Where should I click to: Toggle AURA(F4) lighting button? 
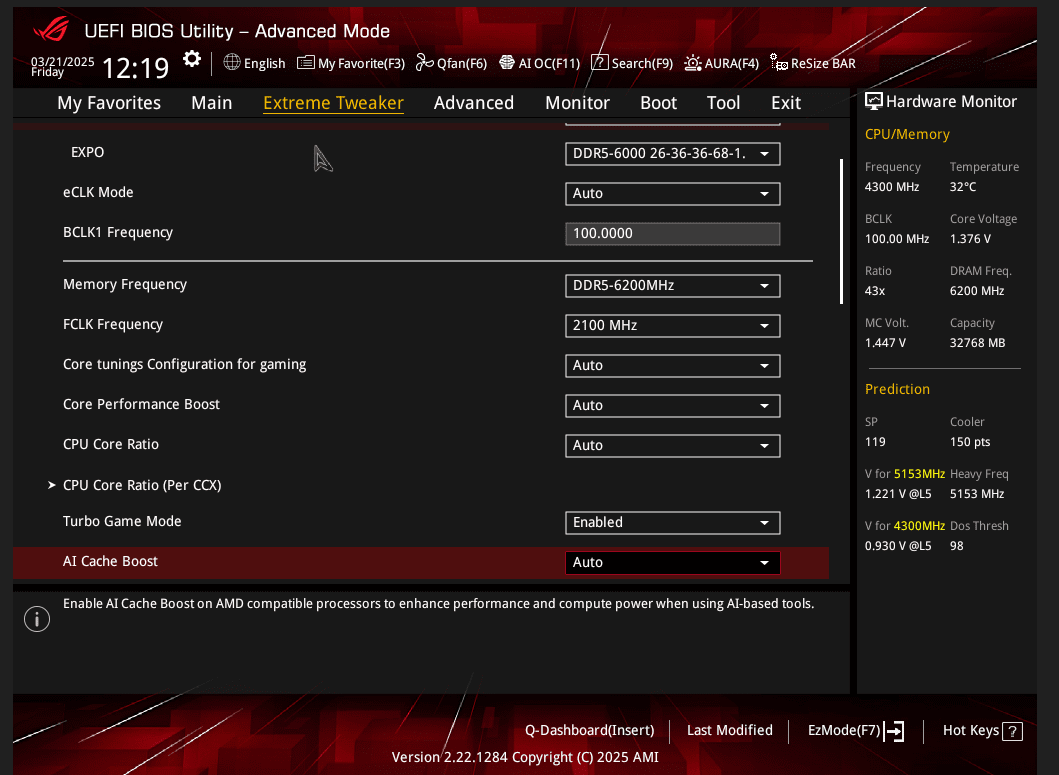721,64
